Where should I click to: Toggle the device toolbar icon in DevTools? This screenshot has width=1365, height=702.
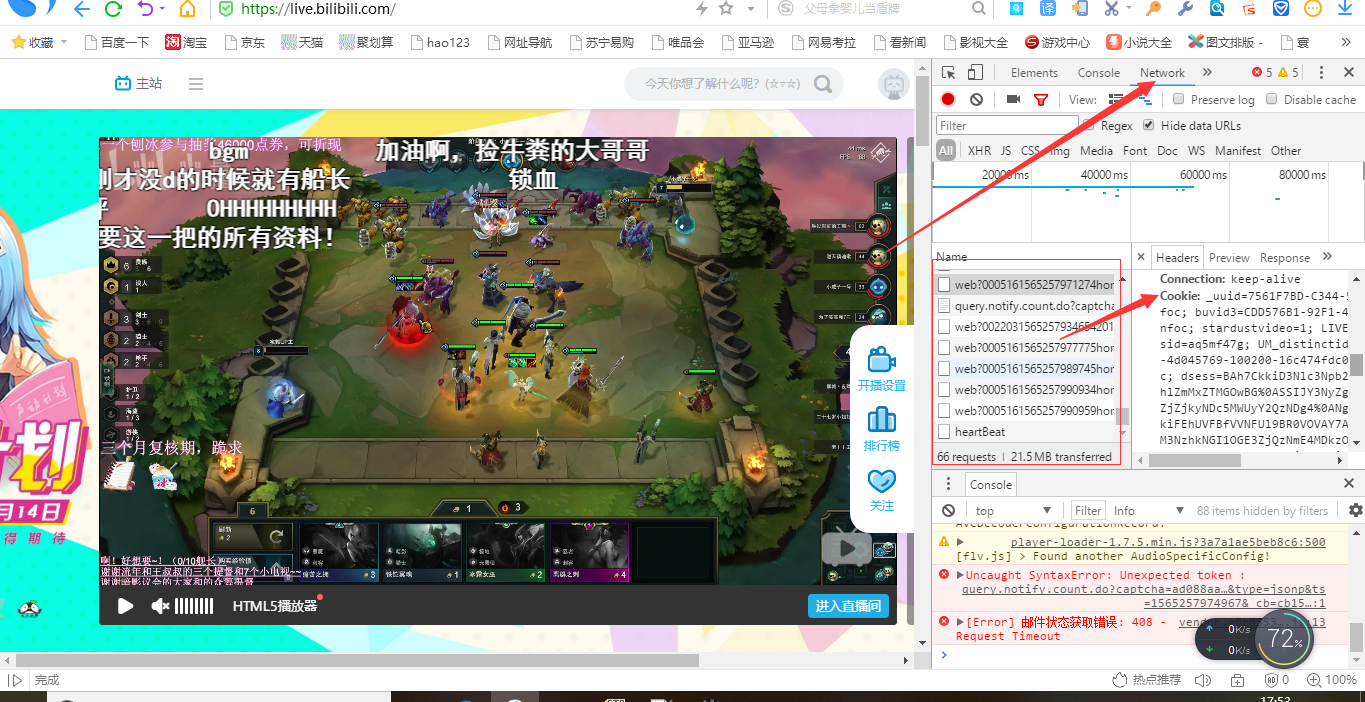pyautogui.click(x=976, y=72)
